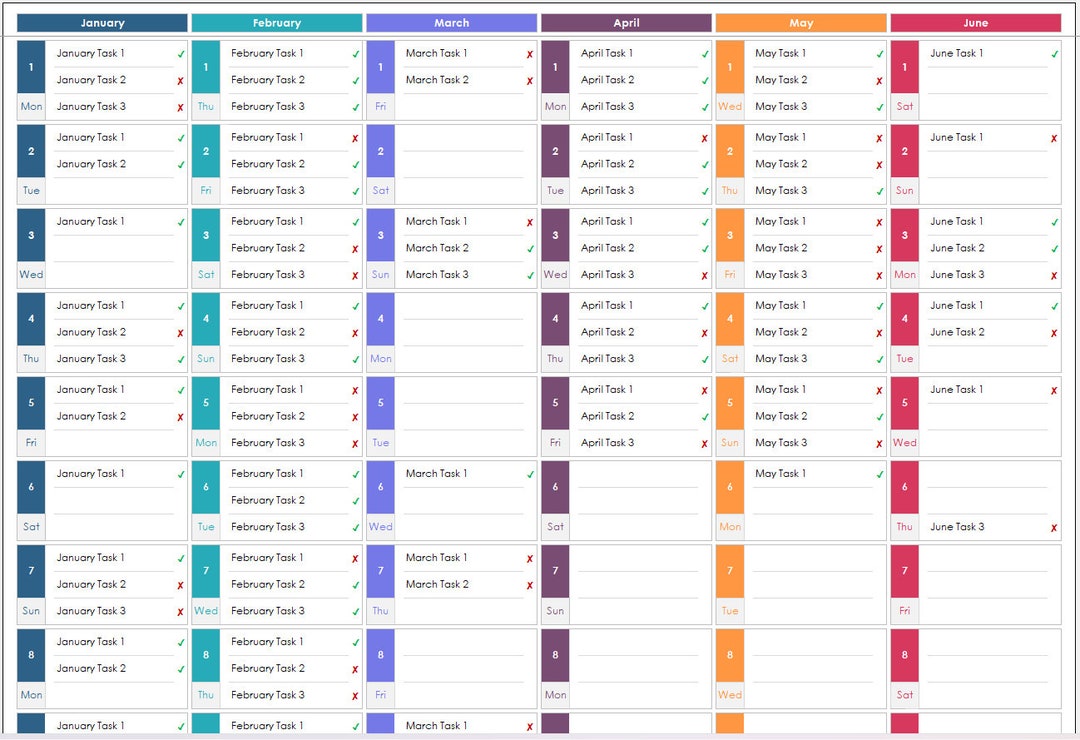Click green check beside May 6 Task 1

880,474
